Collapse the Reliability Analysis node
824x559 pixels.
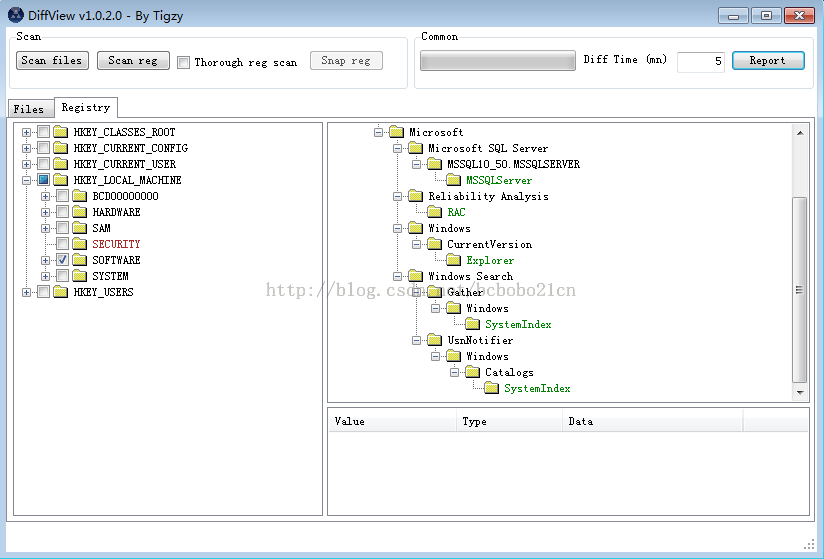point(397,196)
